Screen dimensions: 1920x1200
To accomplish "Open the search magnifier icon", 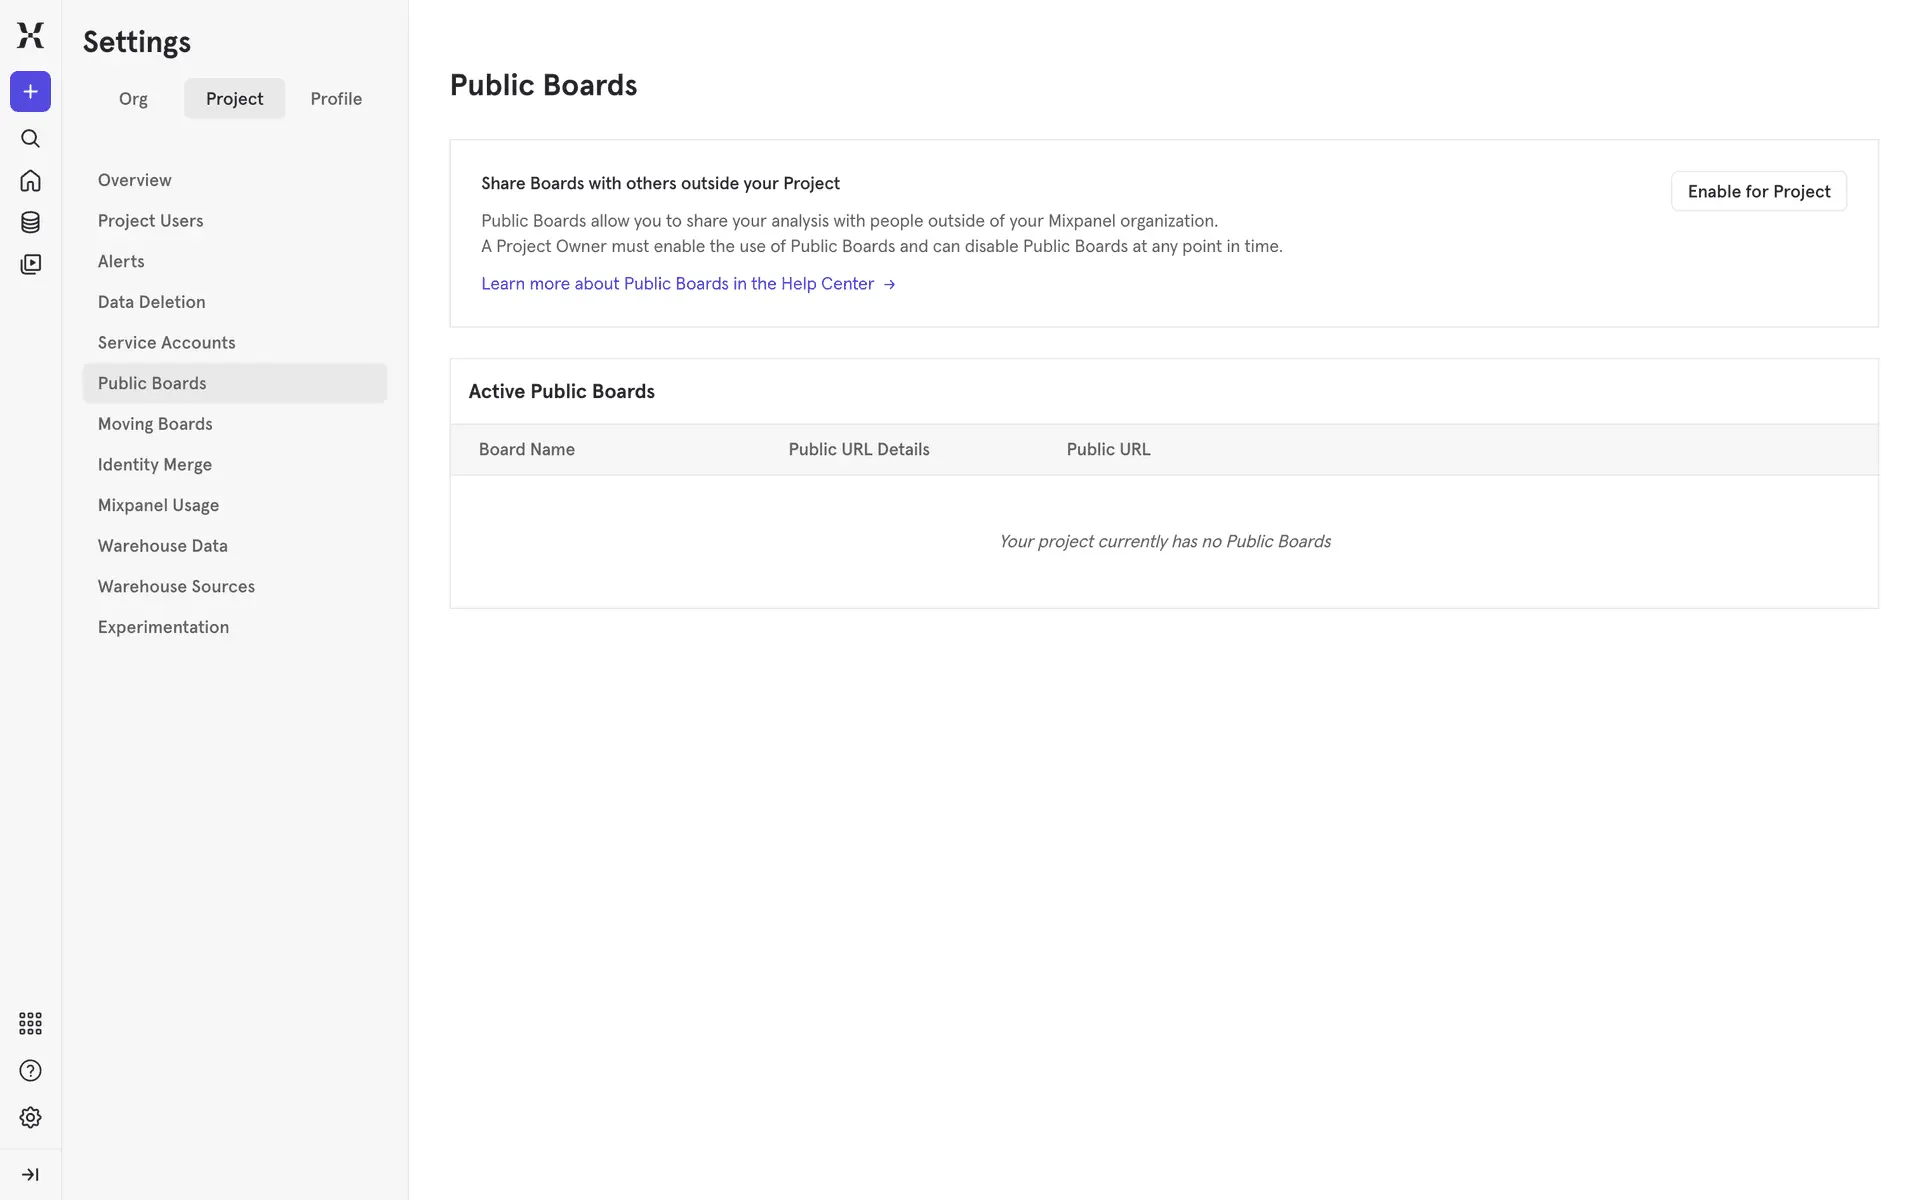I will [x=30, y=139].
